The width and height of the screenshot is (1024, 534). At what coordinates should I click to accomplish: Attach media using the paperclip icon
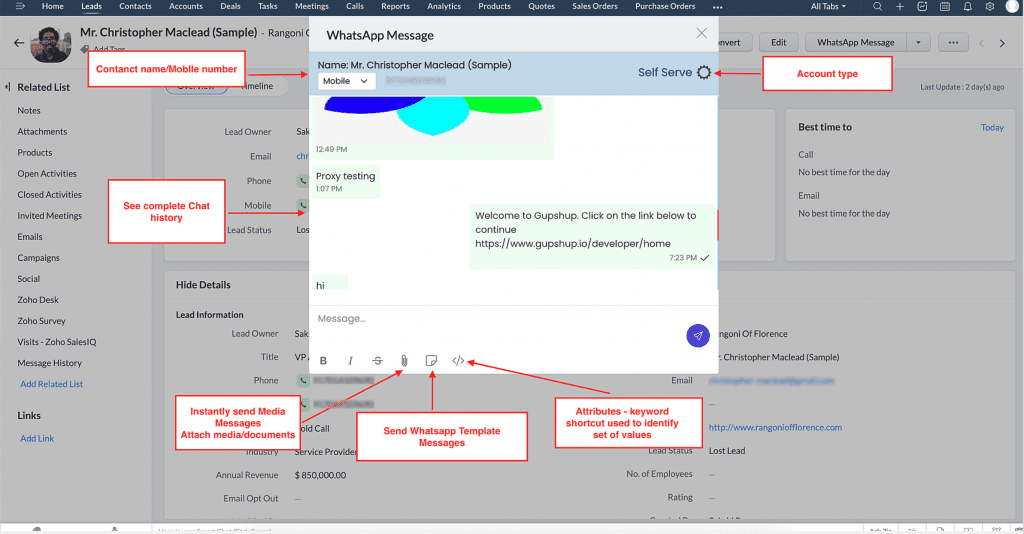(x=404, y=360)
